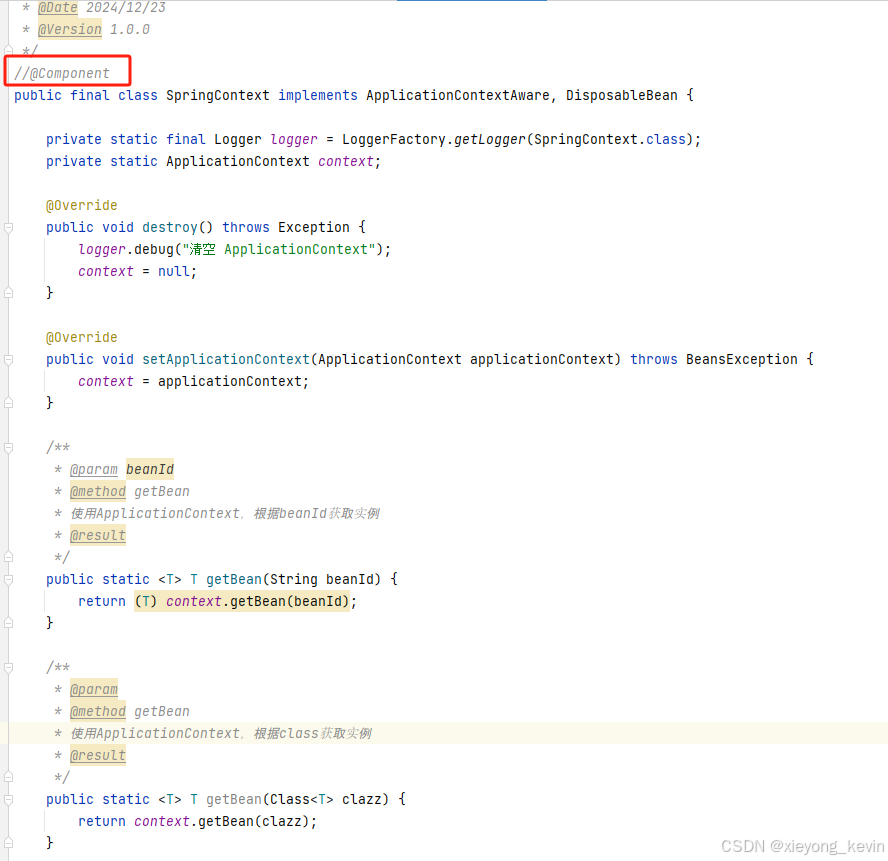
Task: Collapse the Javadoc above getBean method
Action: coord(8,447)
